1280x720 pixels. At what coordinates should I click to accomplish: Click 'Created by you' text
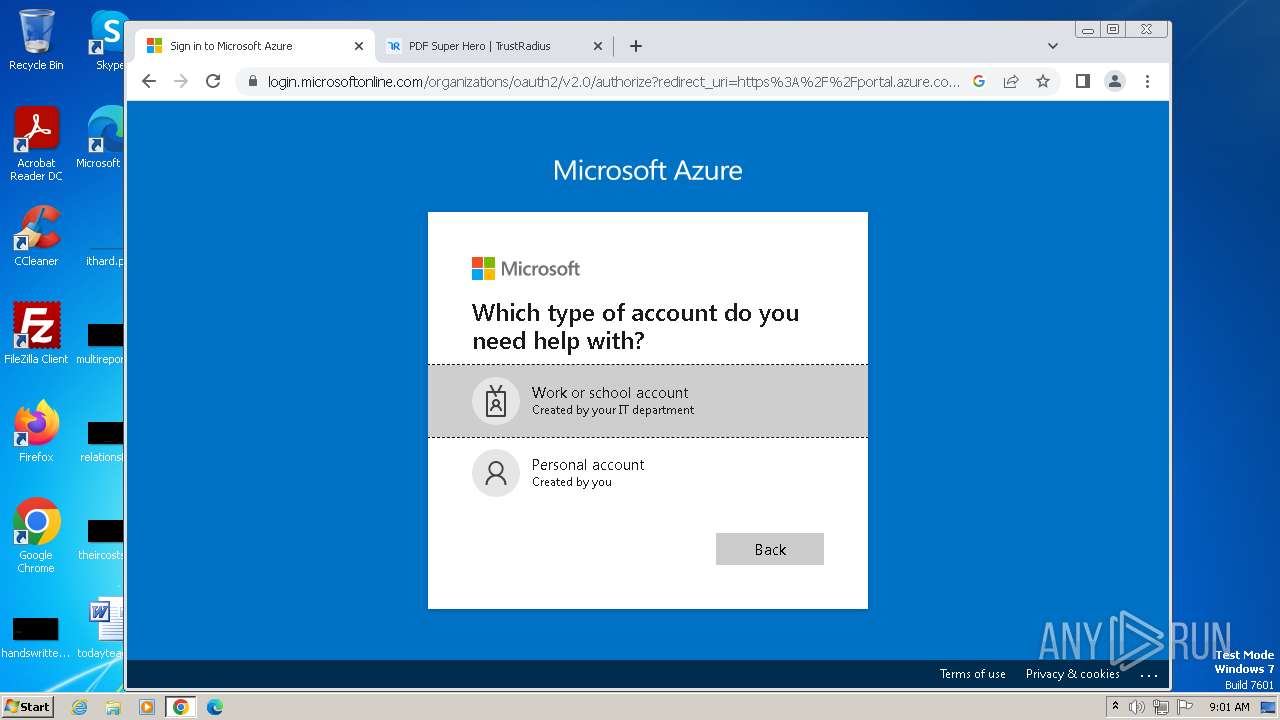[x=572, y=482]
